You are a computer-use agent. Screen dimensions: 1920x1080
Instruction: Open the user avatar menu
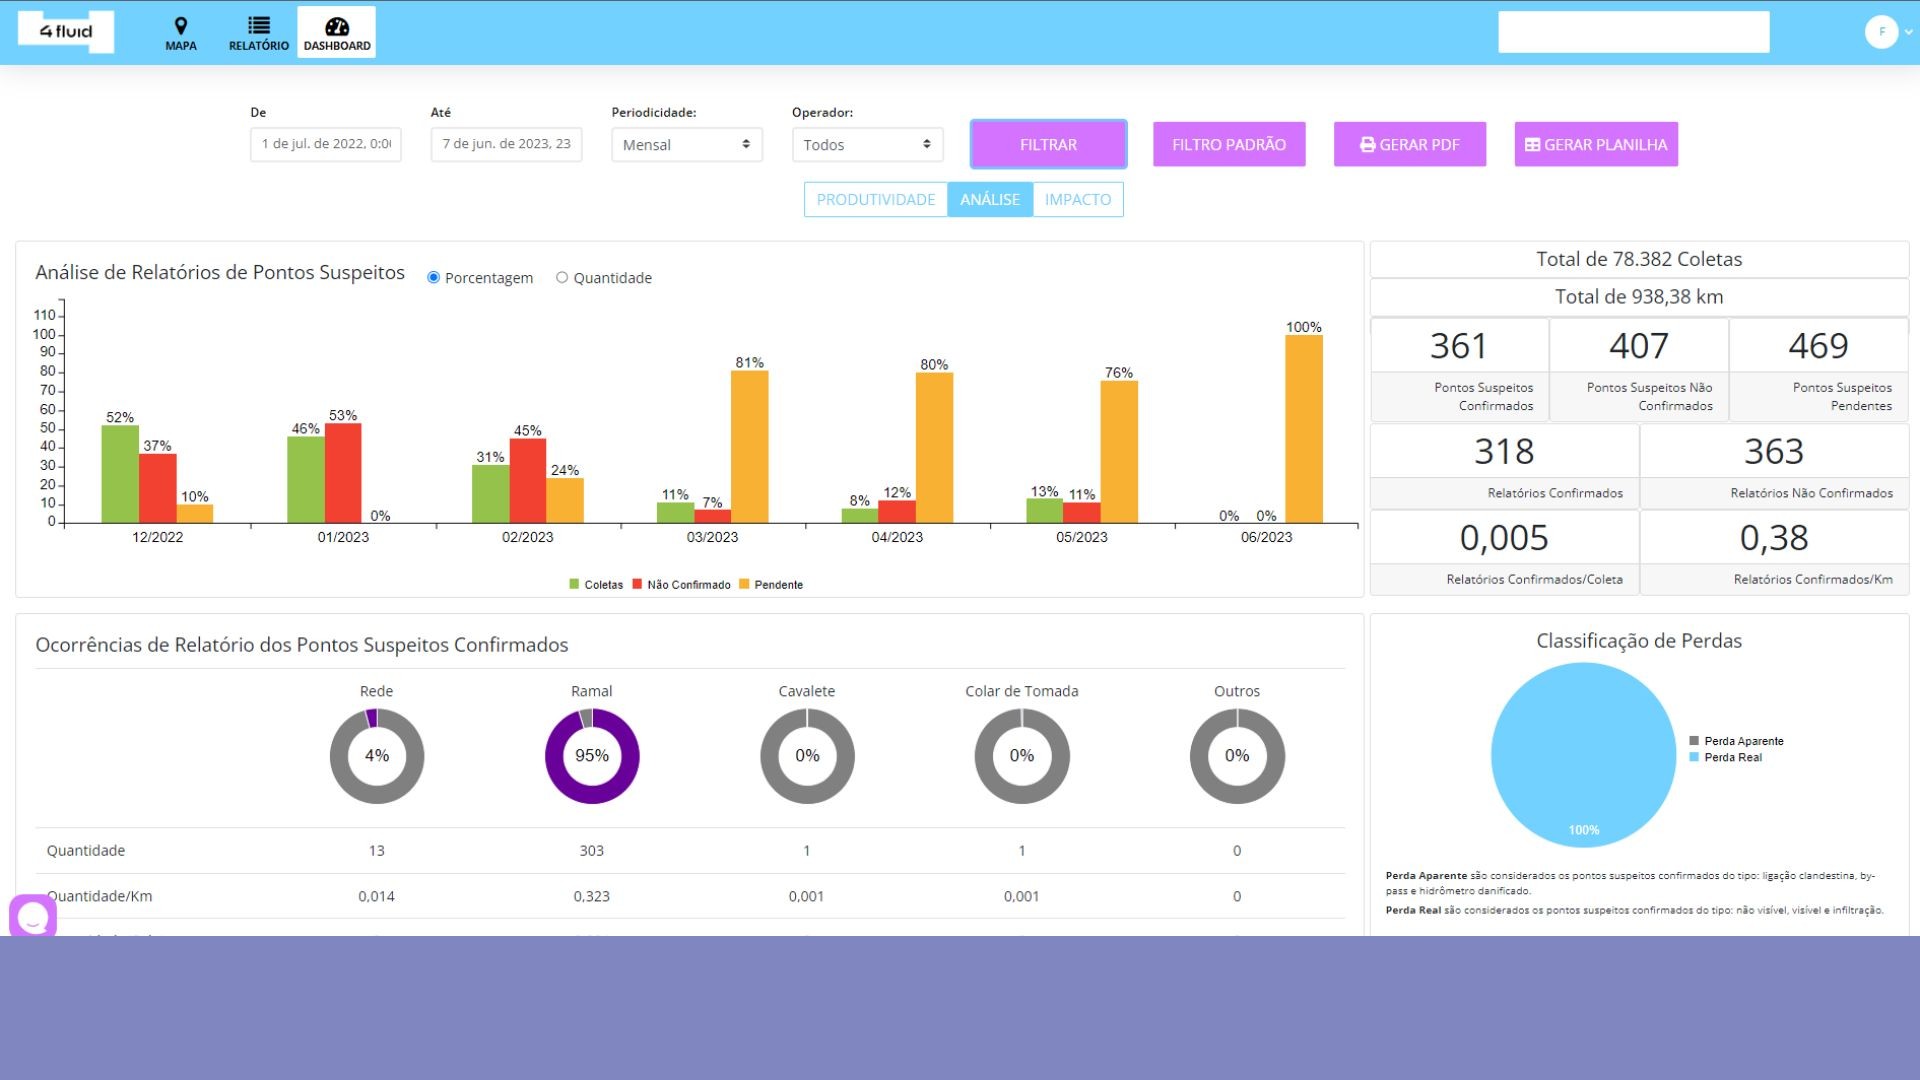tap(1881, 32)
